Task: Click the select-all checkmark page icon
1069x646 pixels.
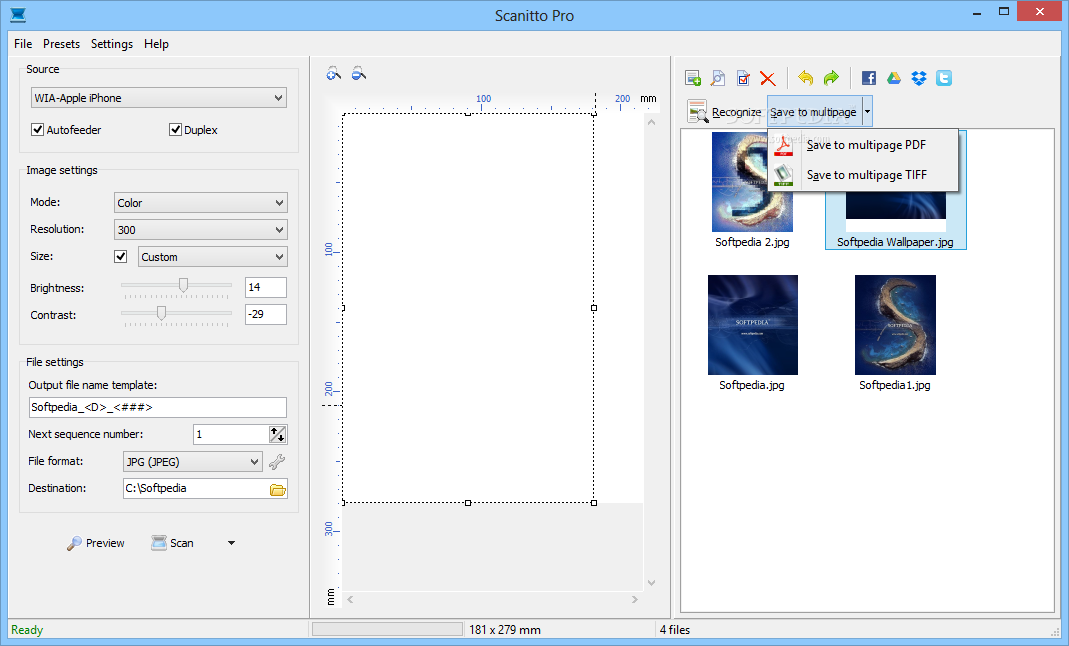Action: [x=743, y=78]
